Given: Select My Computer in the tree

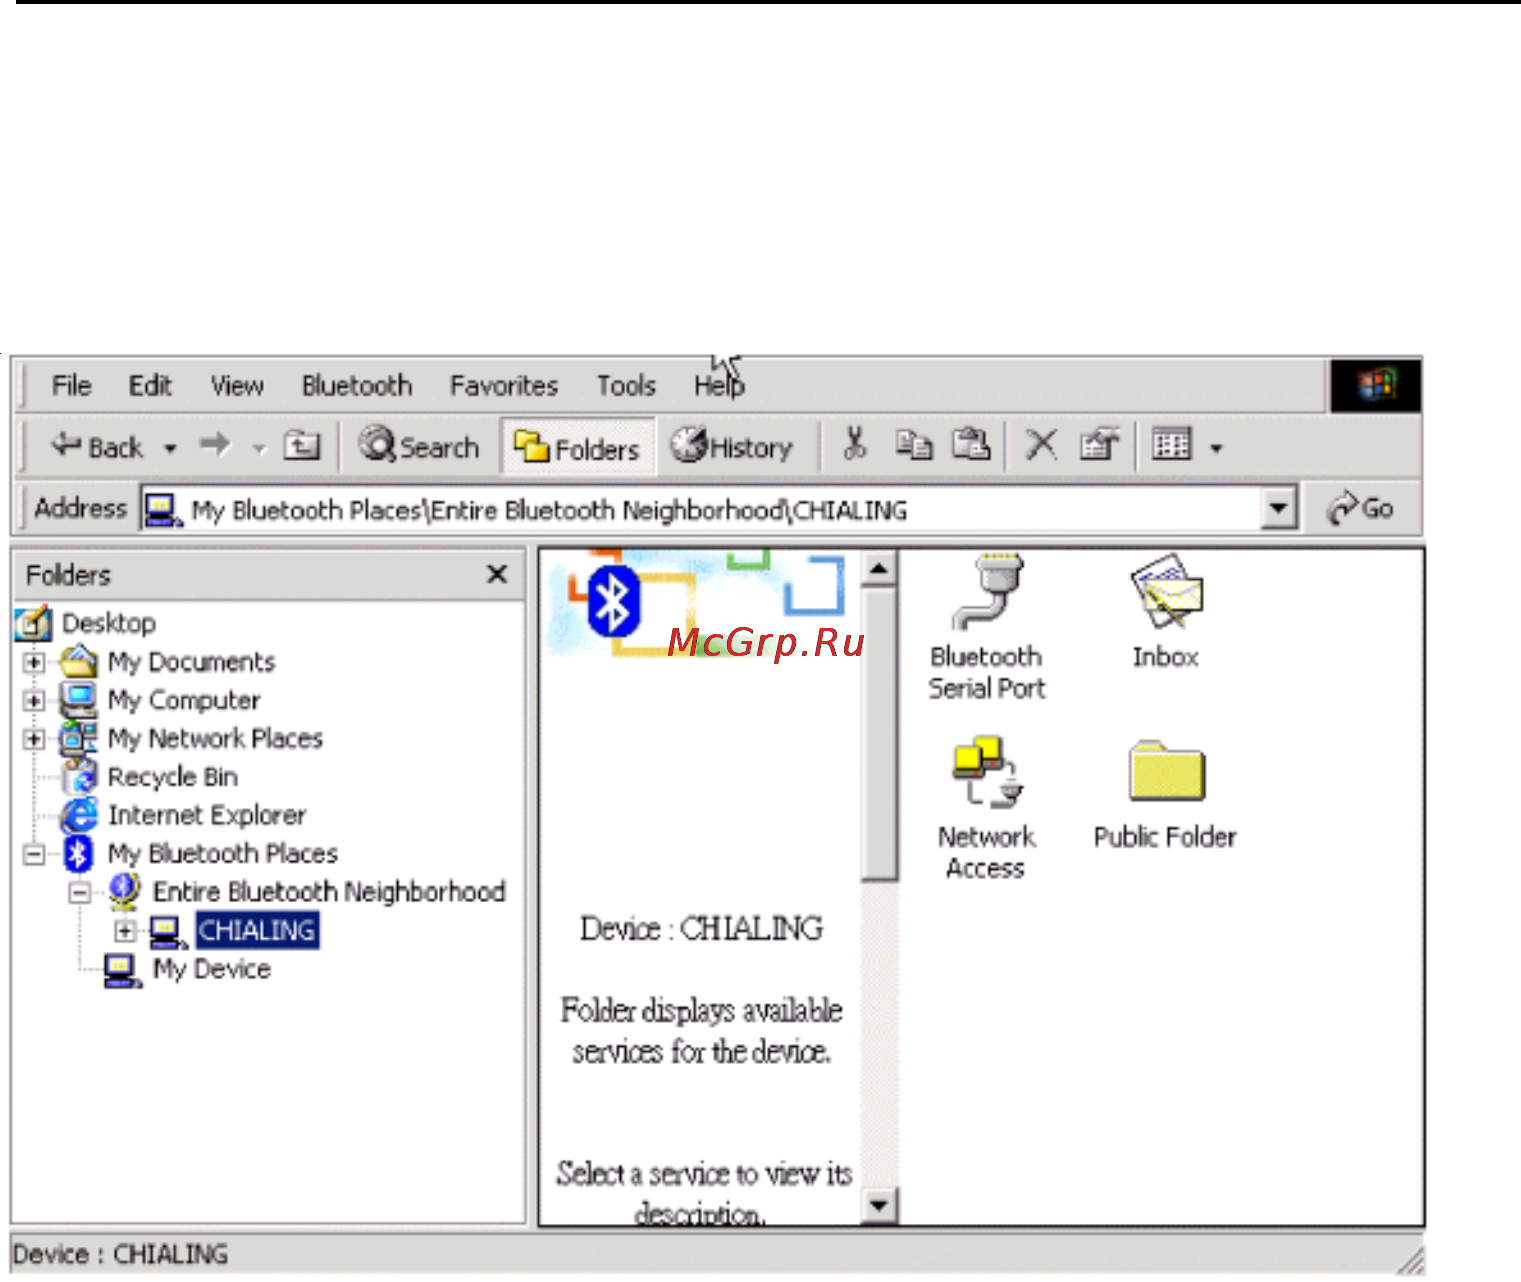Looking at the screenshot, I should [x=184, y=700].
